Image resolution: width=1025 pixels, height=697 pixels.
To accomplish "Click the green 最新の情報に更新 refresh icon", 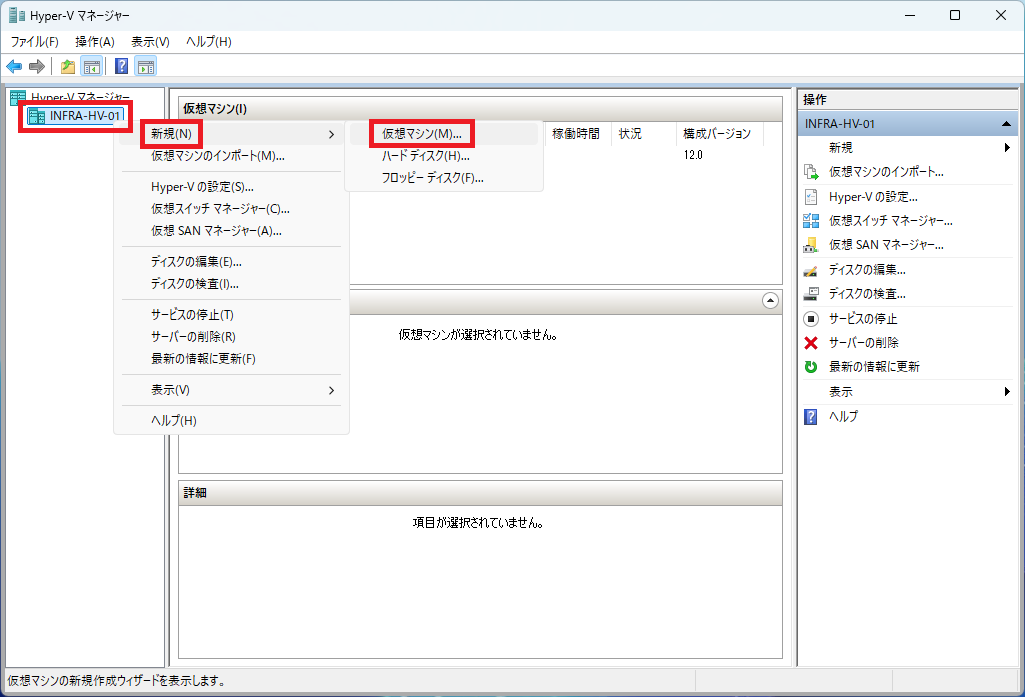I will point(811,367).
